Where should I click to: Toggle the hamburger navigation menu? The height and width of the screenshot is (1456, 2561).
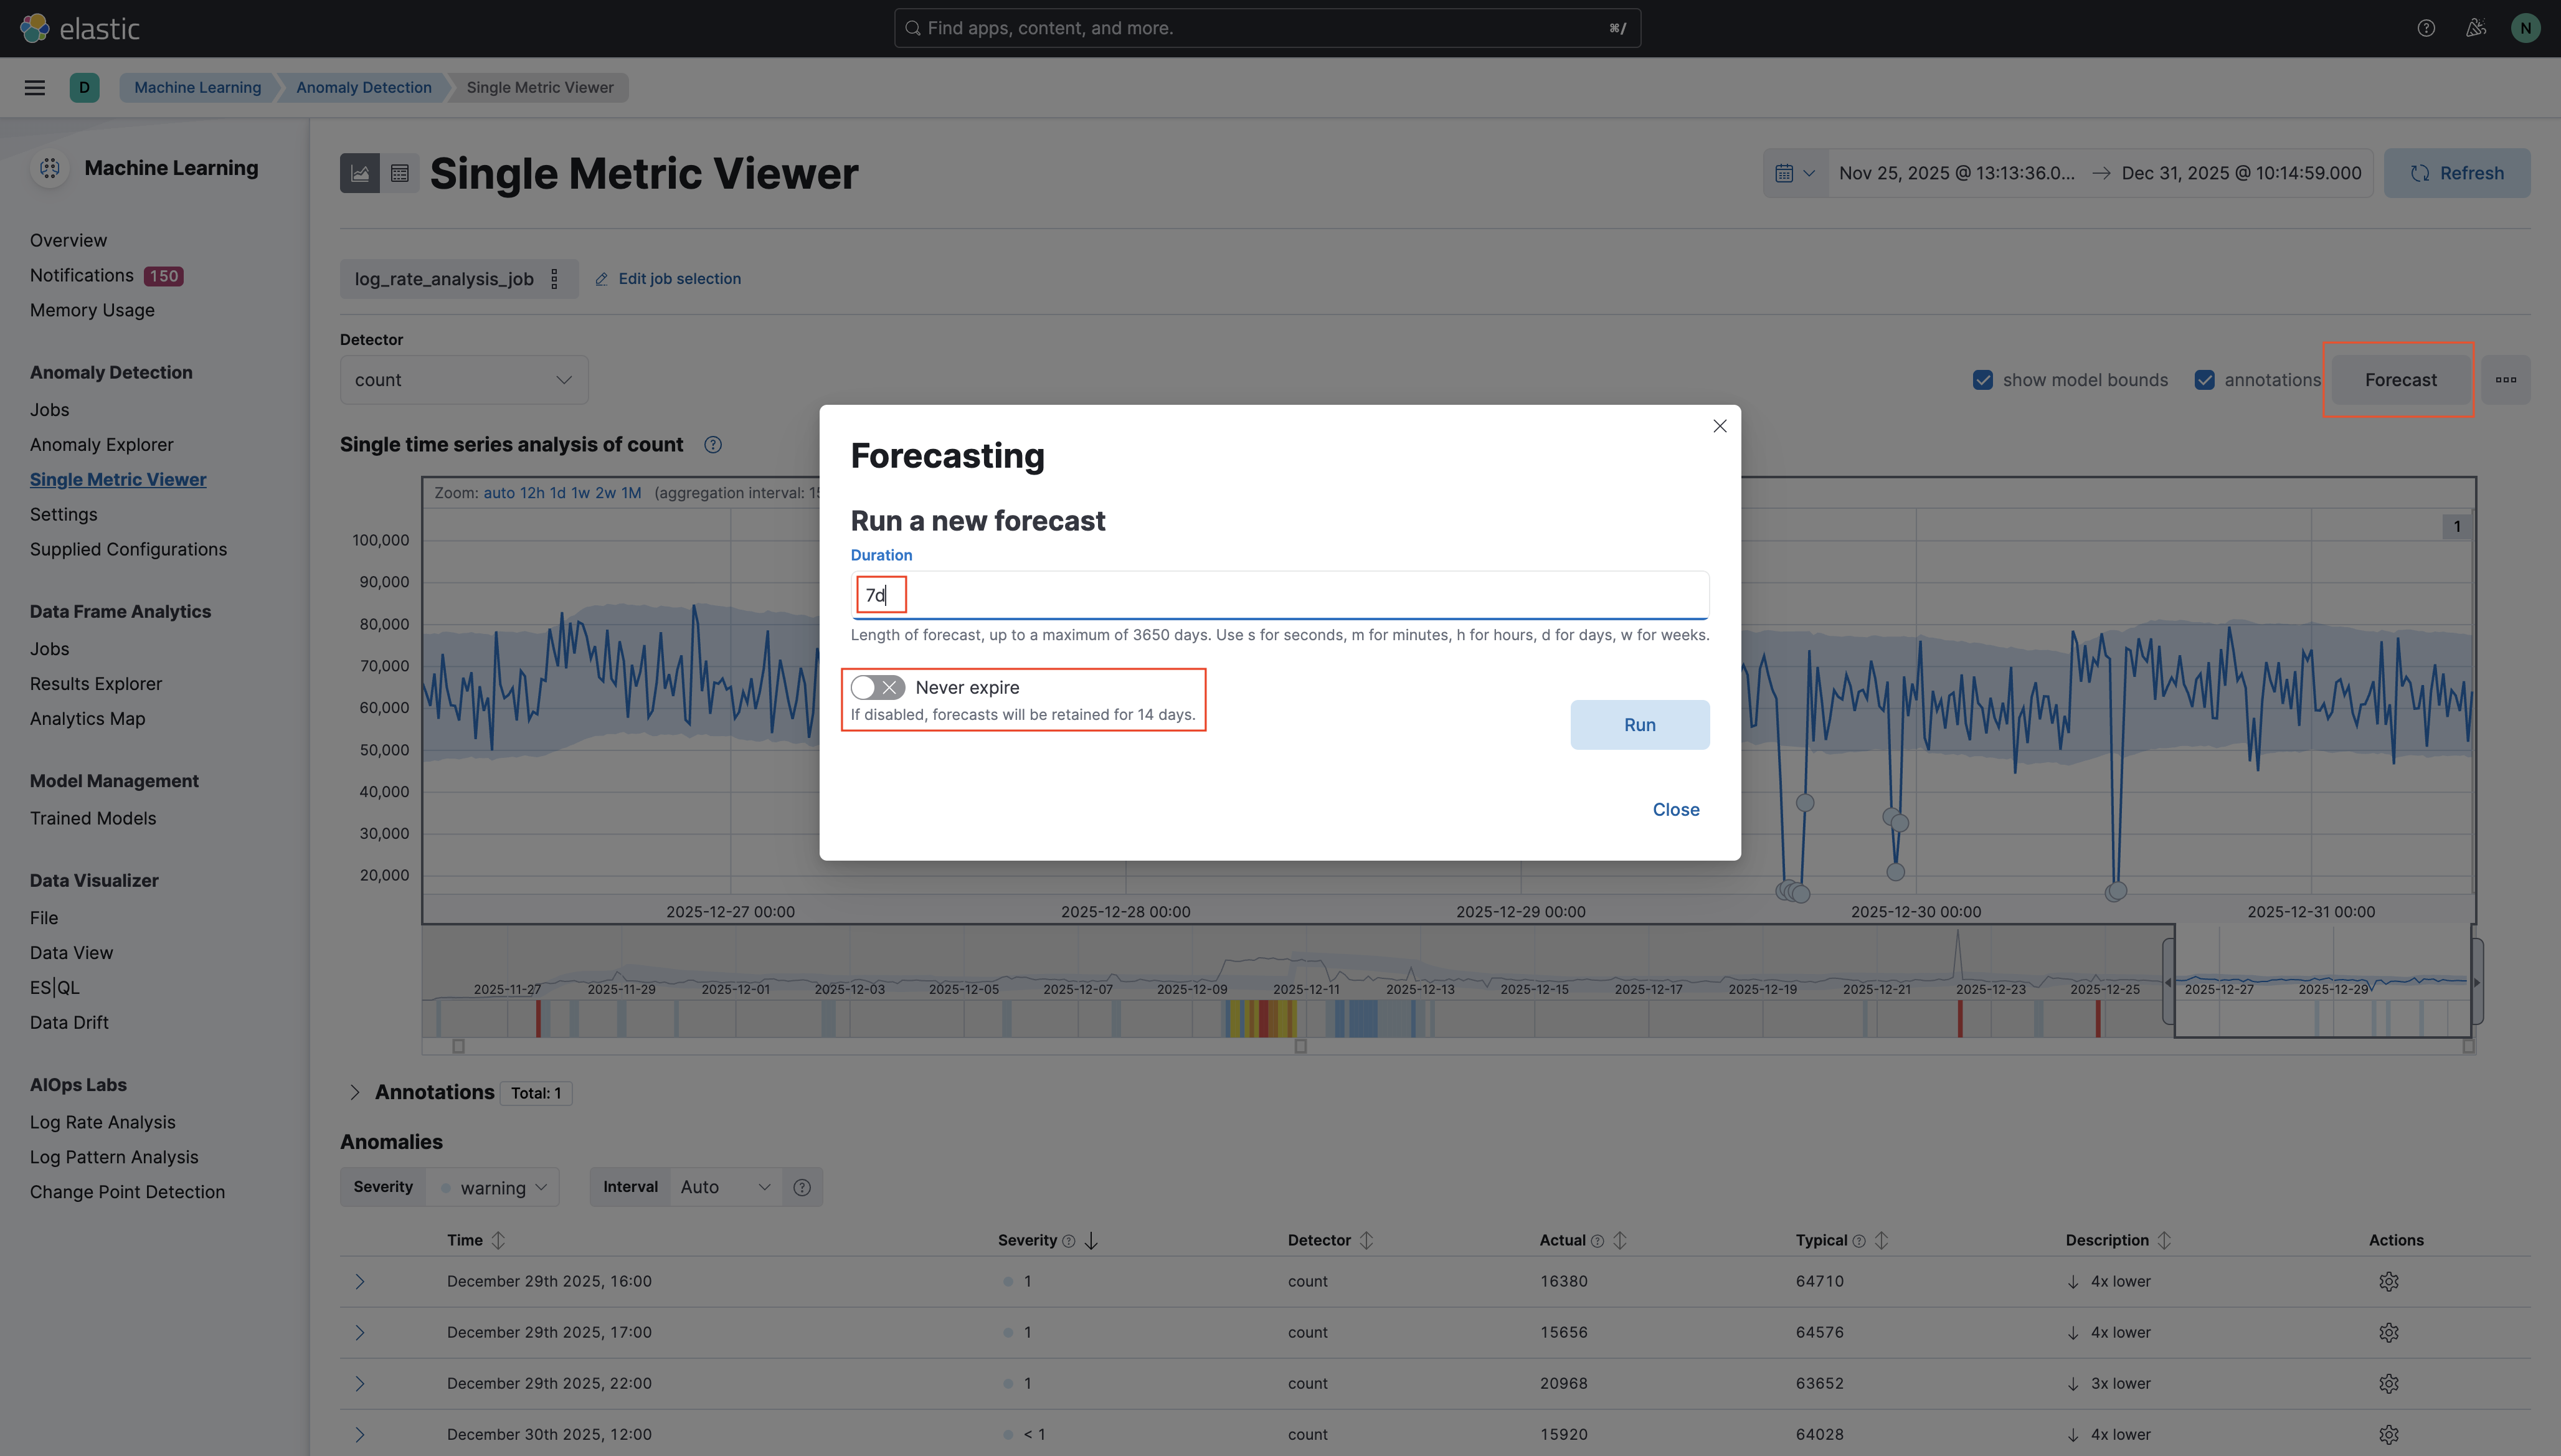pos(35,87)
